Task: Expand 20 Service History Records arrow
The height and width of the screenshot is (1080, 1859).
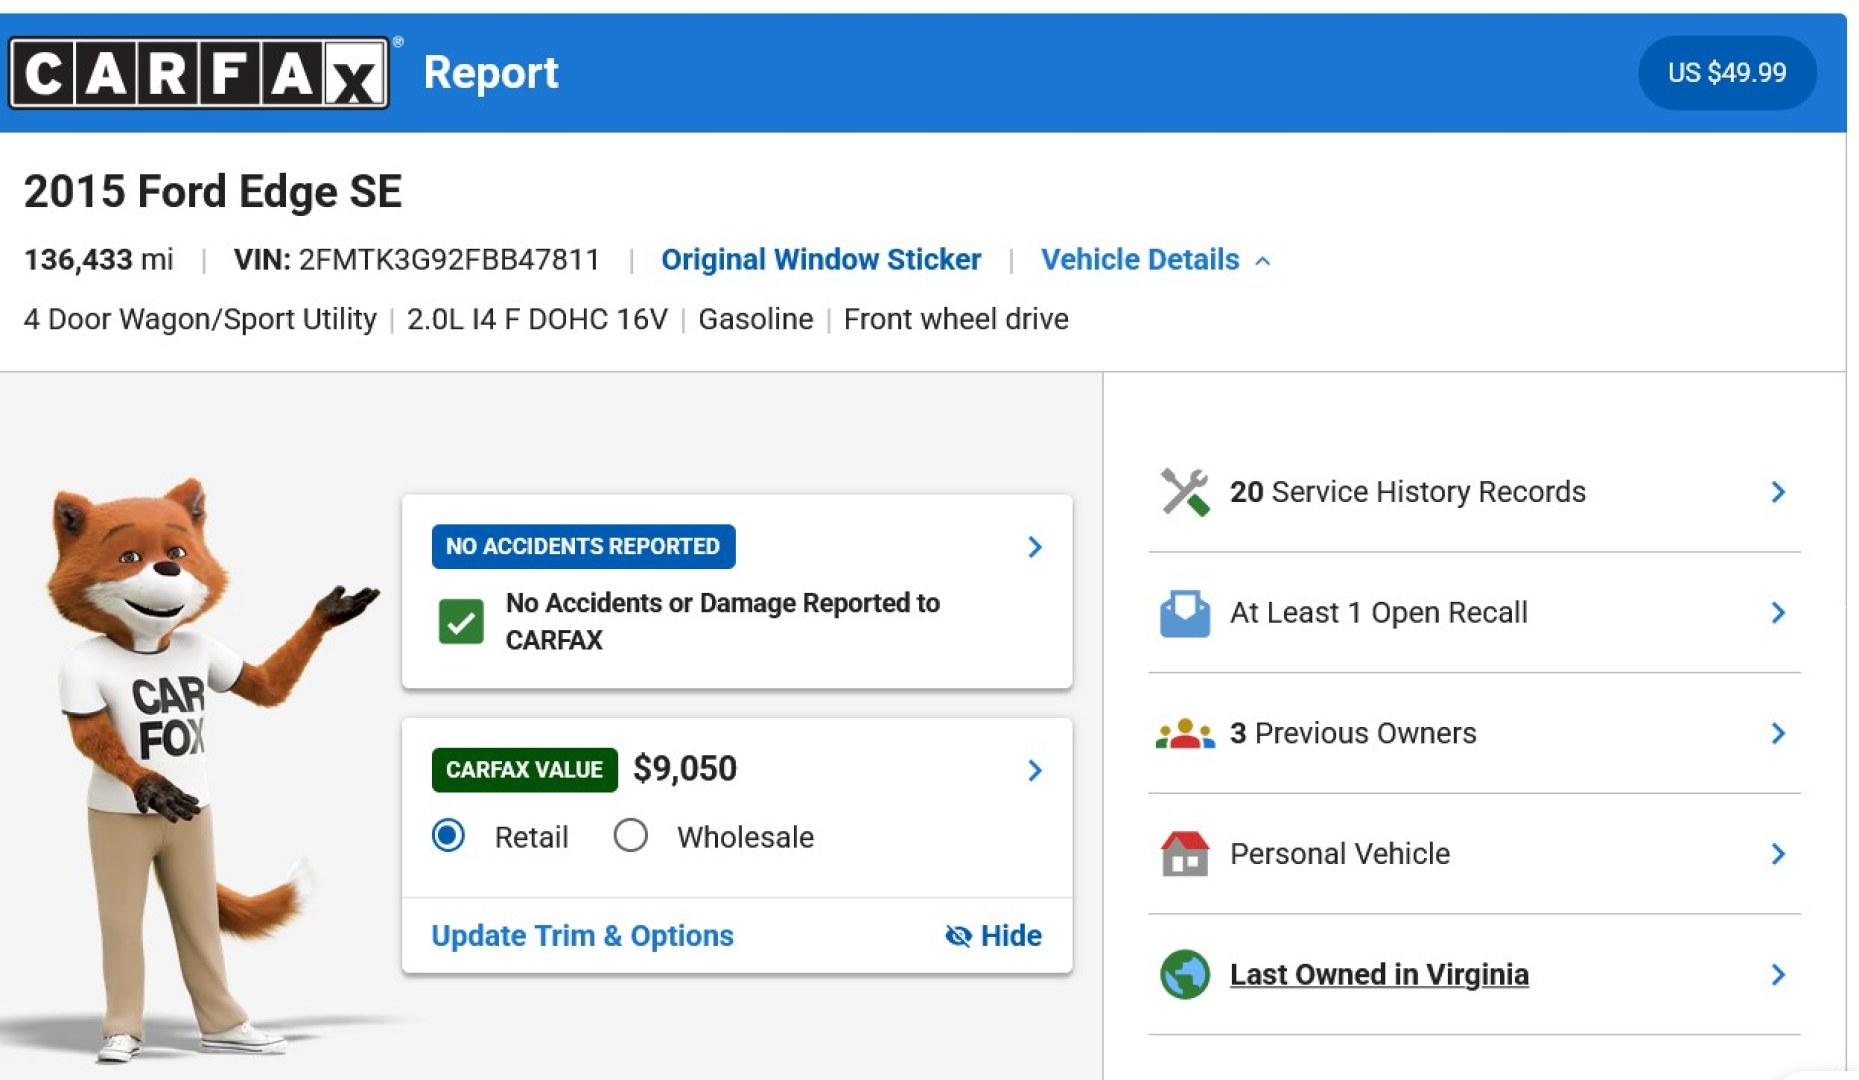Action: click(1778, 492)
